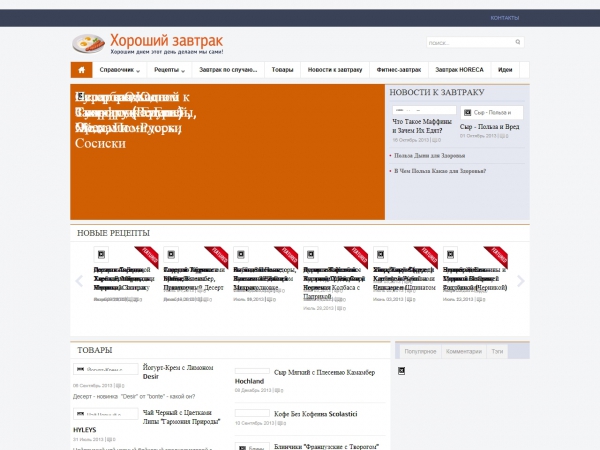Click the HYLEYS brand text
The height and width of the screenshot is (450, 600).
(85, 430)
